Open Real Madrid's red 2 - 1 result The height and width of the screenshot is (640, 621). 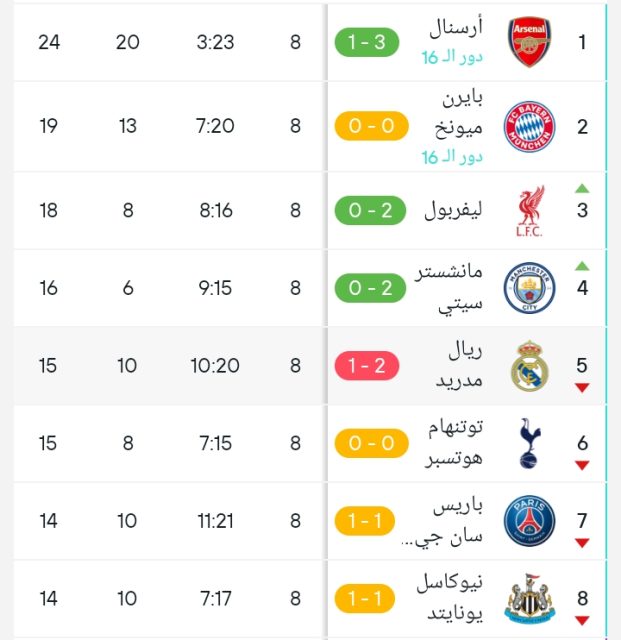pyautogui.click(x=367, y=366)
